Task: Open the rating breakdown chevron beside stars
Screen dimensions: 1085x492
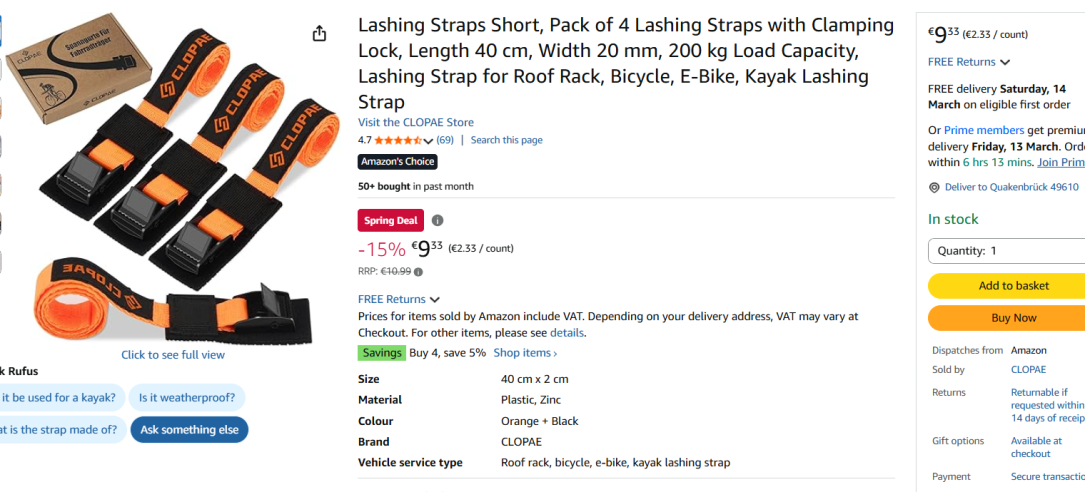Action: pyautogui.click(x=429, y=141)
